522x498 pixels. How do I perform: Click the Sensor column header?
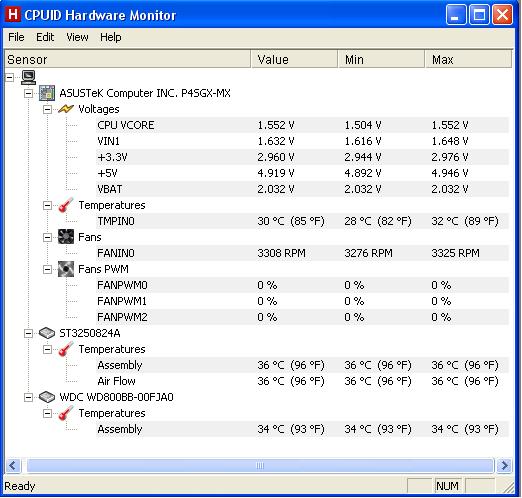127,59
